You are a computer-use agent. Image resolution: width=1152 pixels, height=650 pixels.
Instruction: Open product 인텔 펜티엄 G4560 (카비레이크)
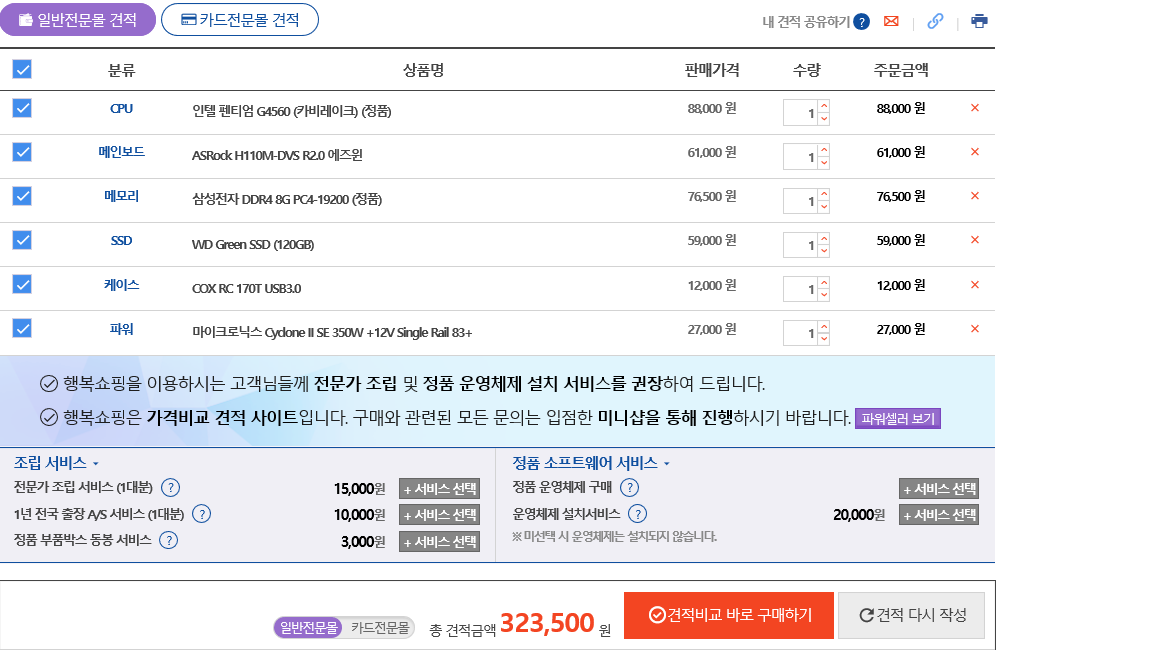(292, 112)
